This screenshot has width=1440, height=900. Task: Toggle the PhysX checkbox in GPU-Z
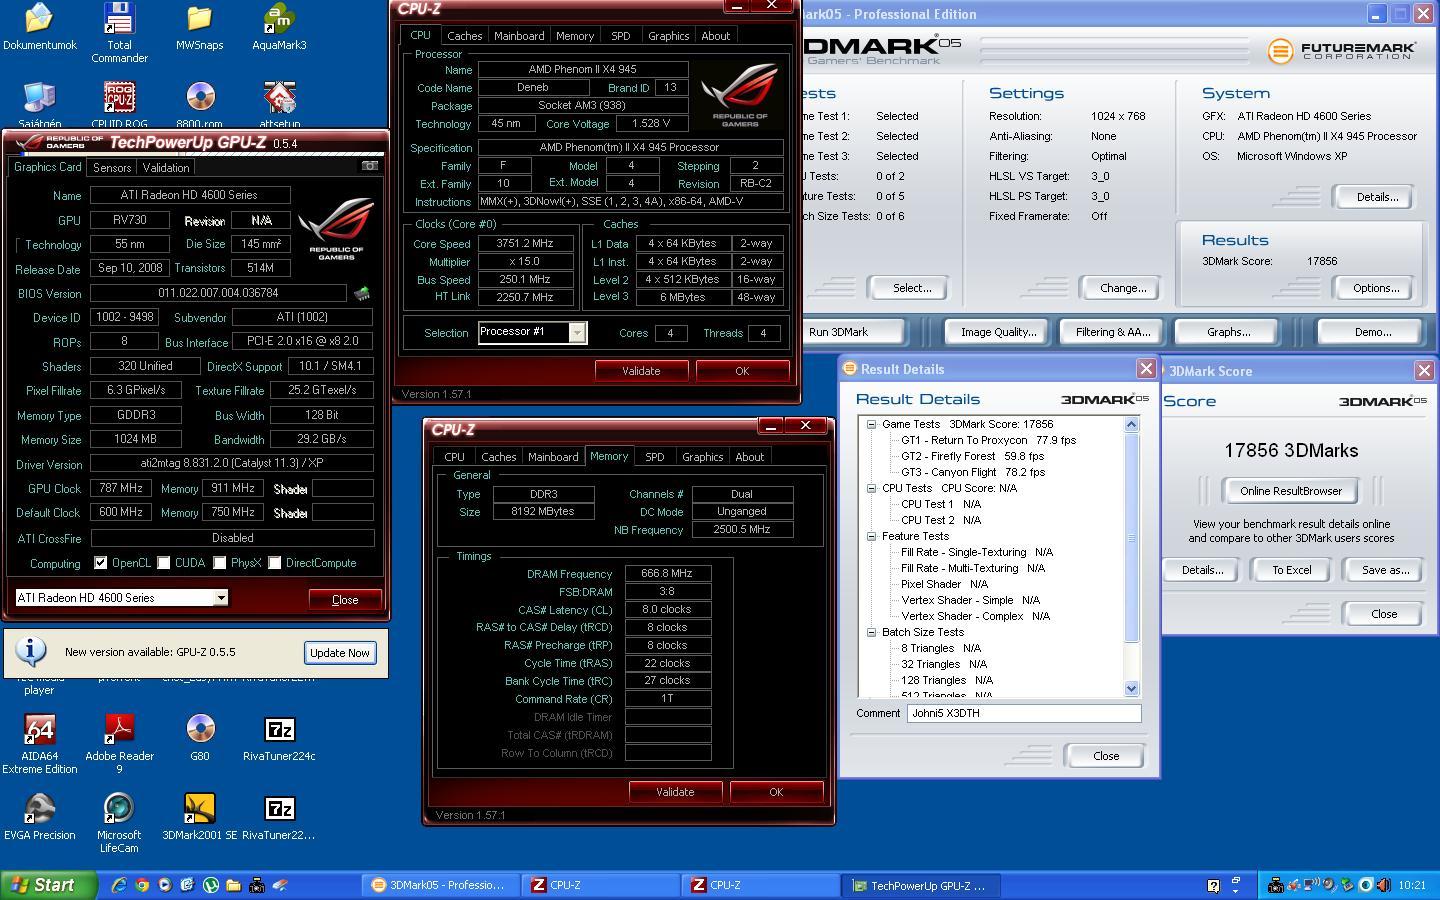coord(220,563)
